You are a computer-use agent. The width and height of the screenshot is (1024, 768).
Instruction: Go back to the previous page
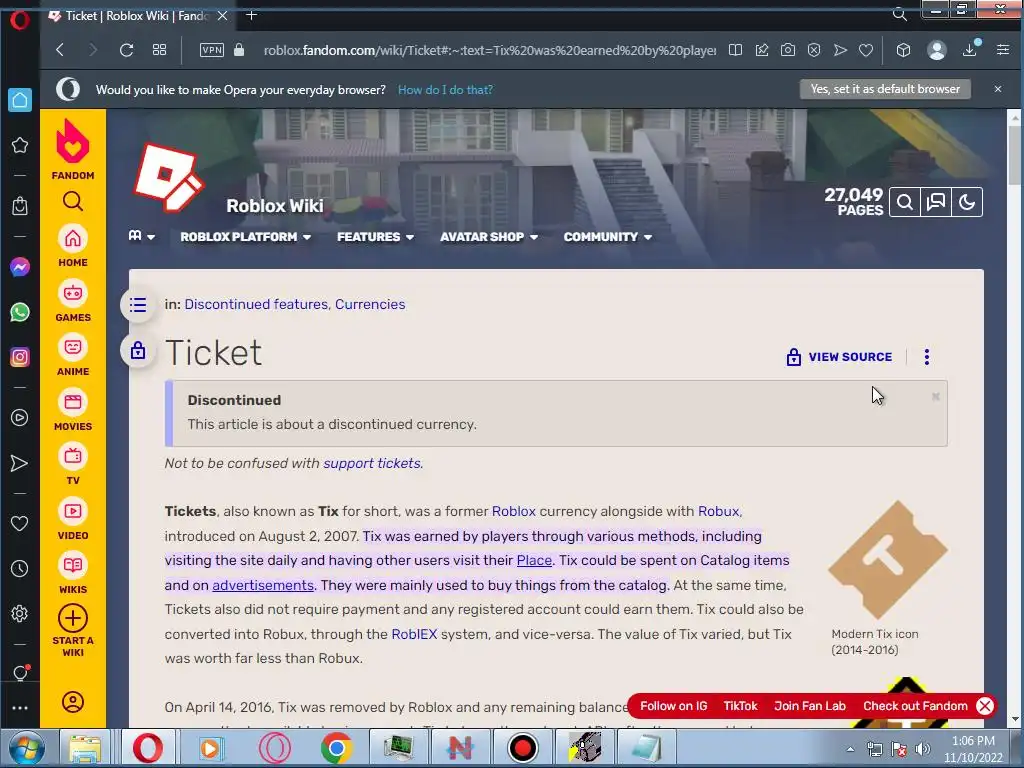(60, 50)
